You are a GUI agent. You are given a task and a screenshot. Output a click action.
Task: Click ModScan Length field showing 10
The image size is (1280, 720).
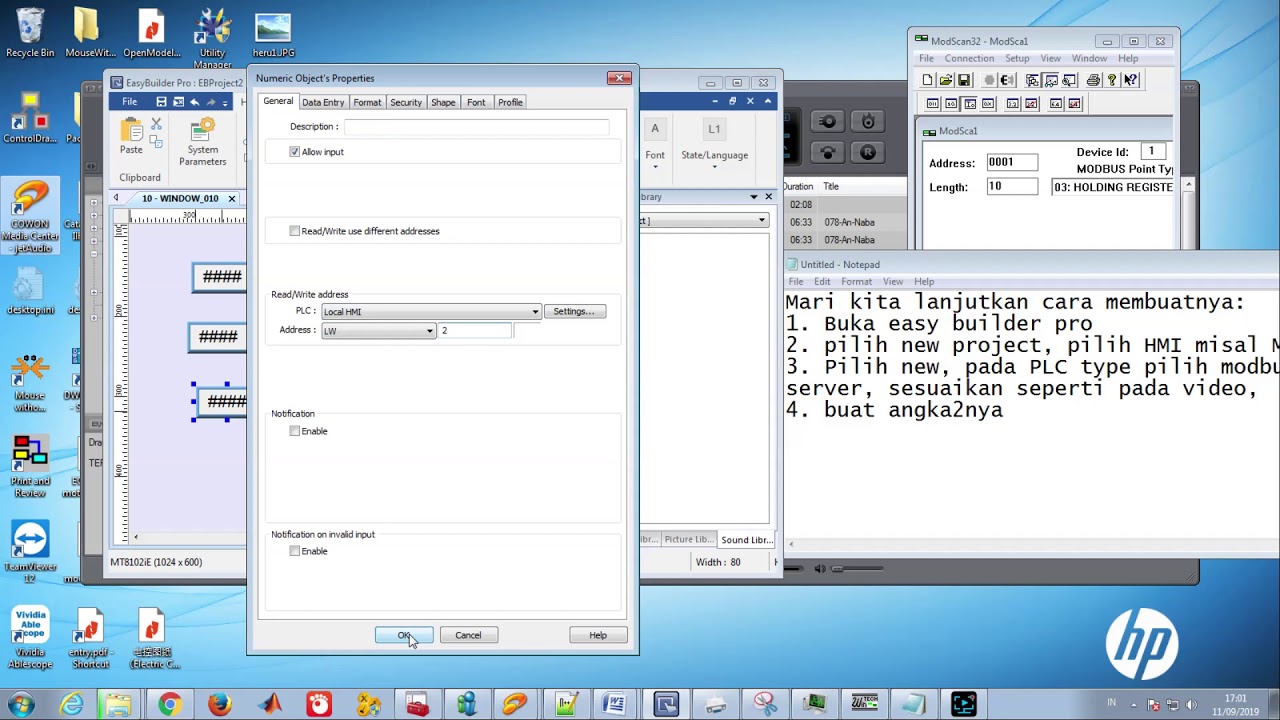click(x=1012, y=187)
